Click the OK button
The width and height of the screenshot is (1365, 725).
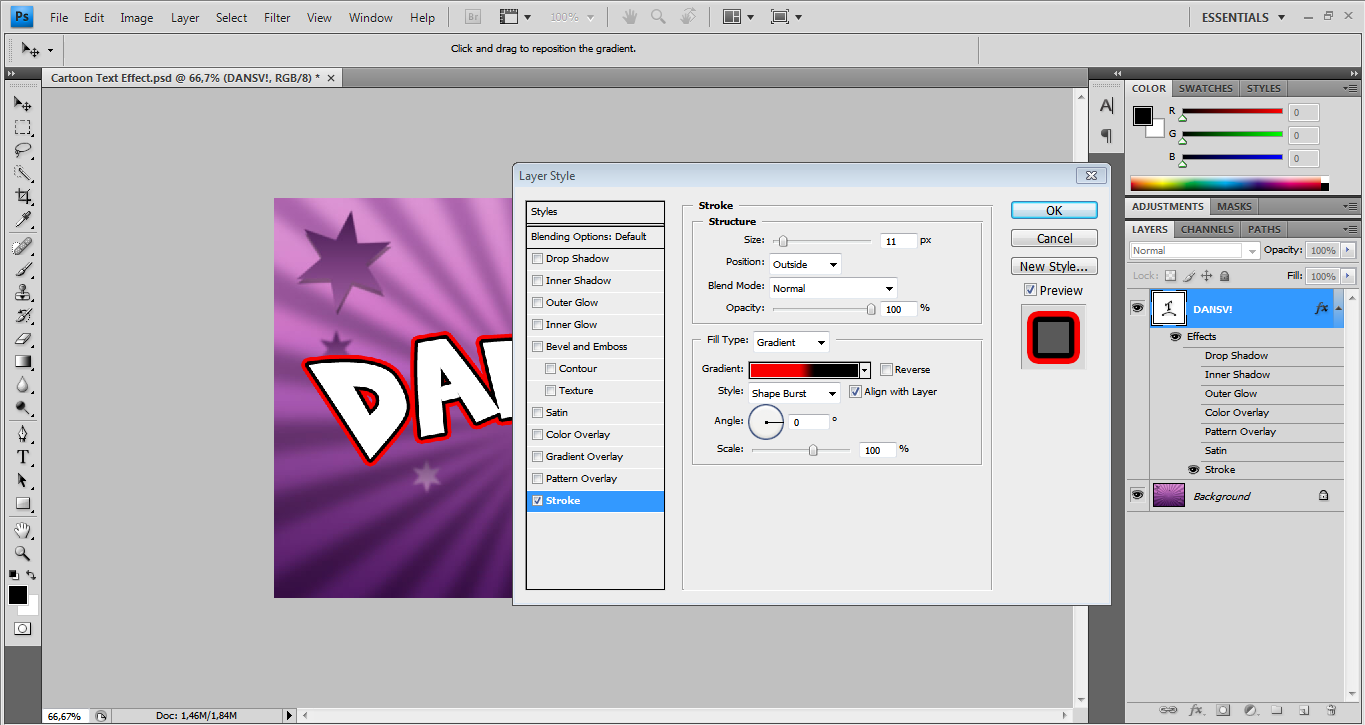[1054, 211]
